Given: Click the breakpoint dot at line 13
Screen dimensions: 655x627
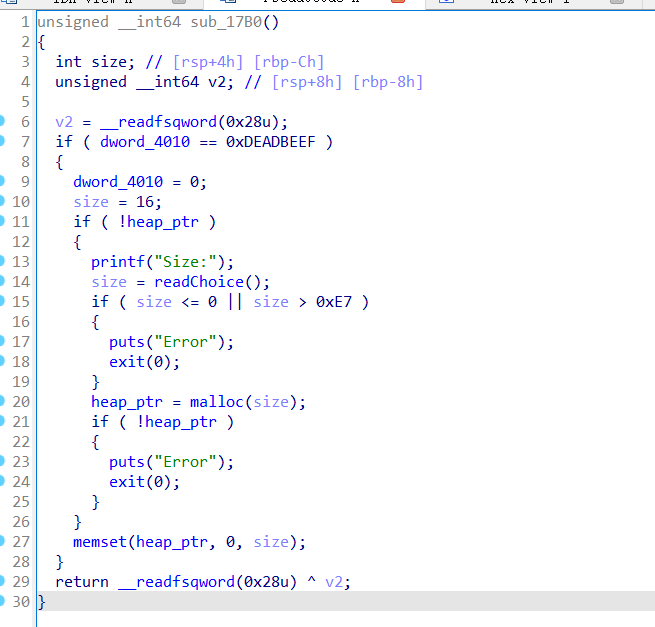Looking at the screenshot, I should pyautogui.click(x=4, y=262).
